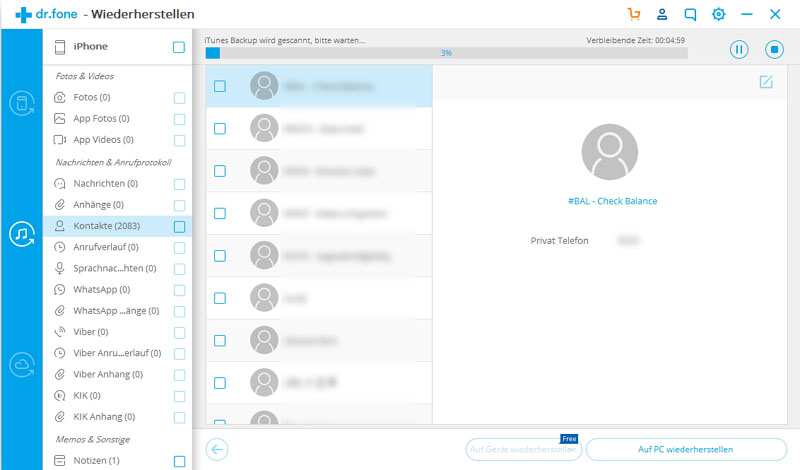Click the Fotos camera icon
This screenshot has height=470, width=800.
pos(60,97)
